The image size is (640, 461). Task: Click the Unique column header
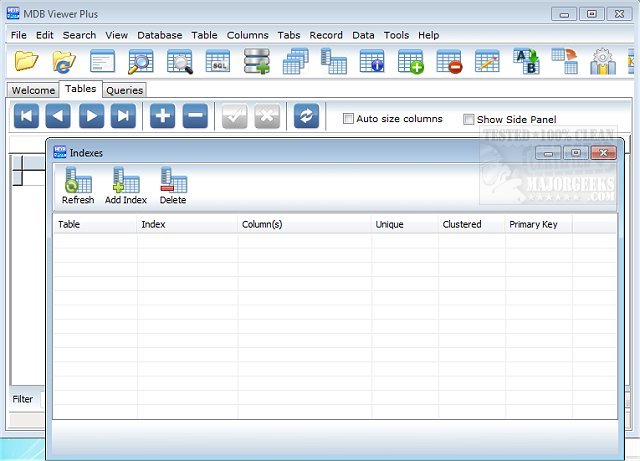tap(404, 224)
